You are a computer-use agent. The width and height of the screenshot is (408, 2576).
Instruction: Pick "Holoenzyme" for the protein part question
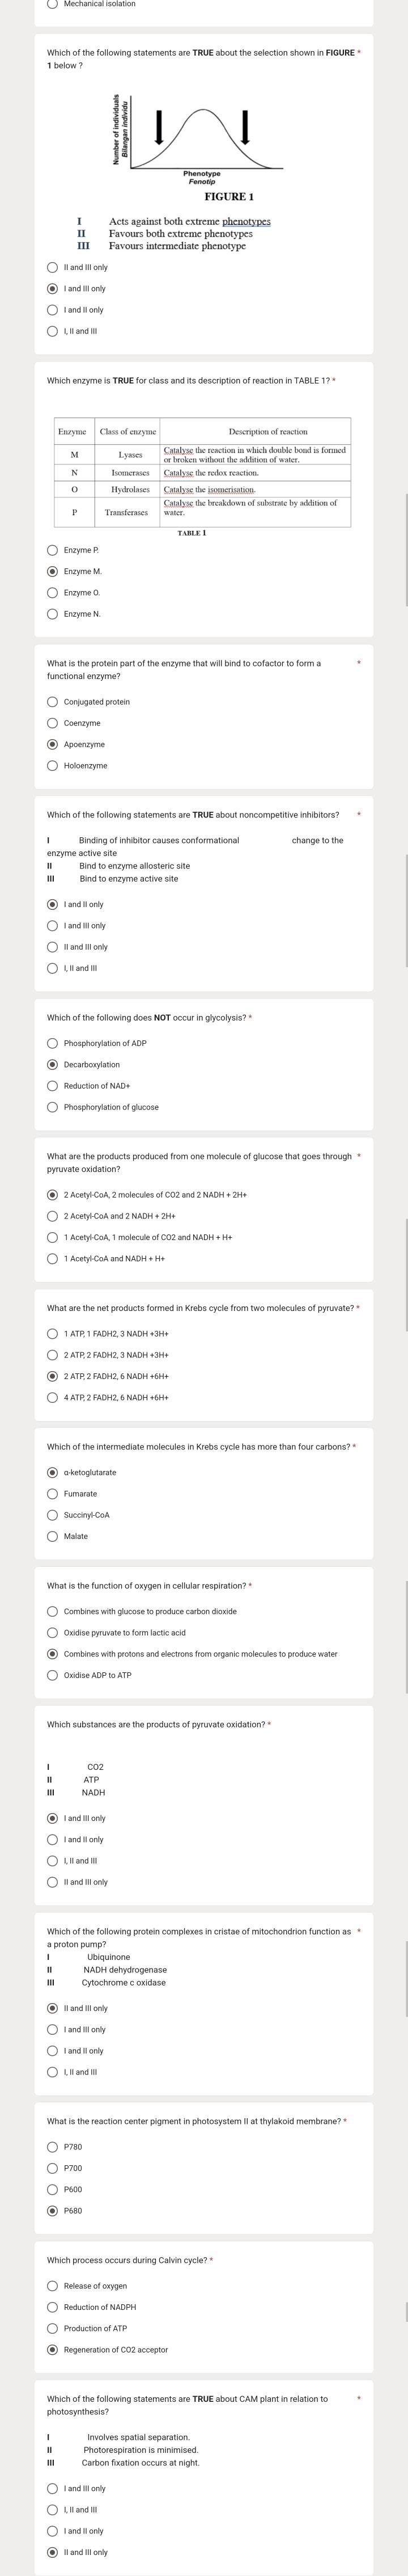coord(53,765)
